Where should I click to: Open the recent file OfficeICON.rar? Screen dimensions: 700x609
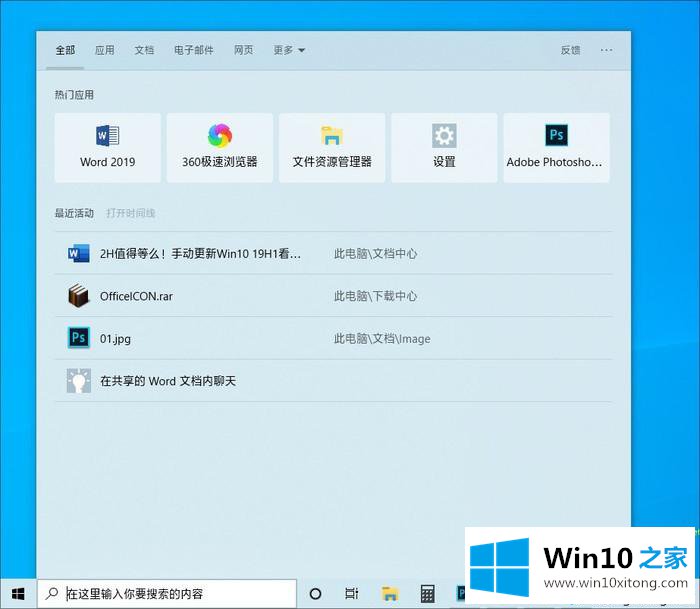pyautogui.click(x=334, y=296)
